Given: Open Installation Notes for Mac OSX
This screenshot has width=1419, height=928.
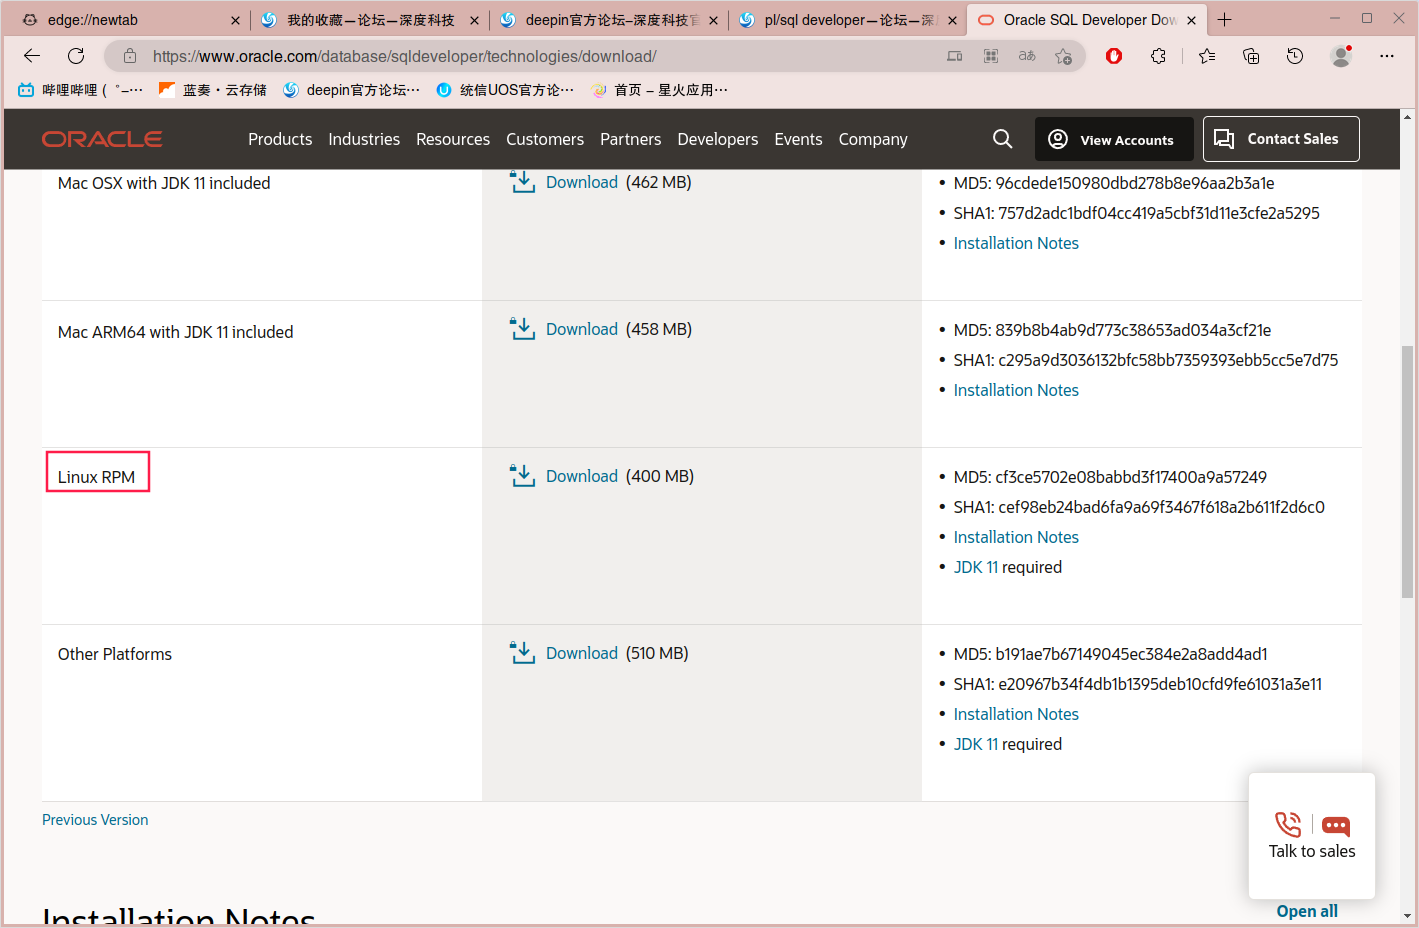Looking at the screenshot, I should 1016,243.
